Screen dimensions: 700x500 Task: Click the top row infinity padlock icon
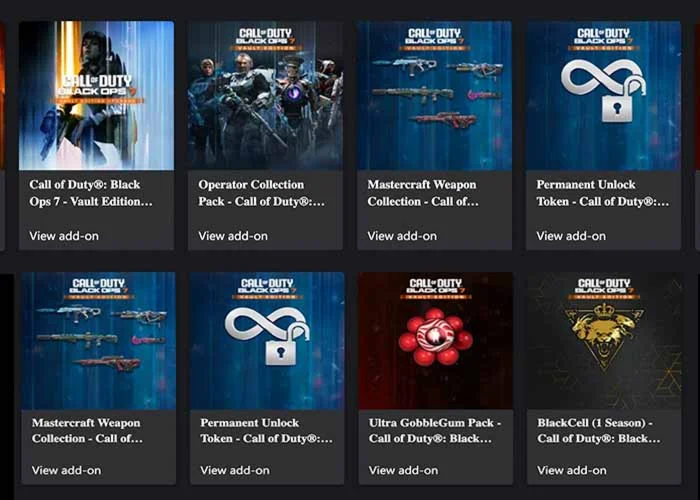(603, 90)
